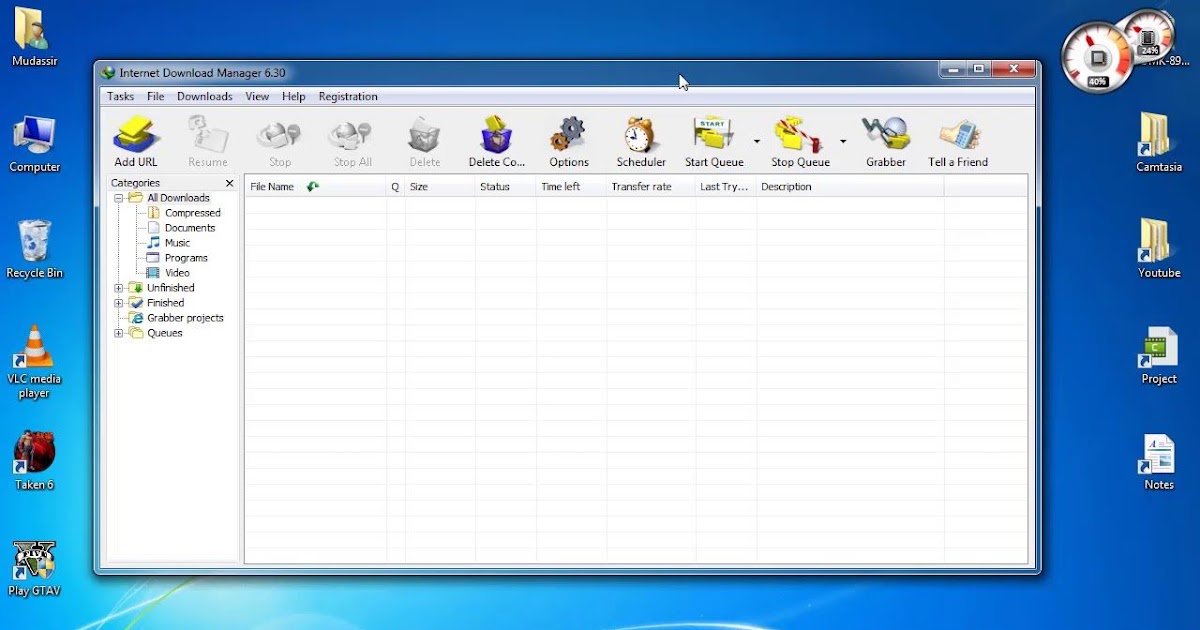Viewport: 1200px width, 630px height.
Task: Open the Tasks menu
Action: [120, 97]
